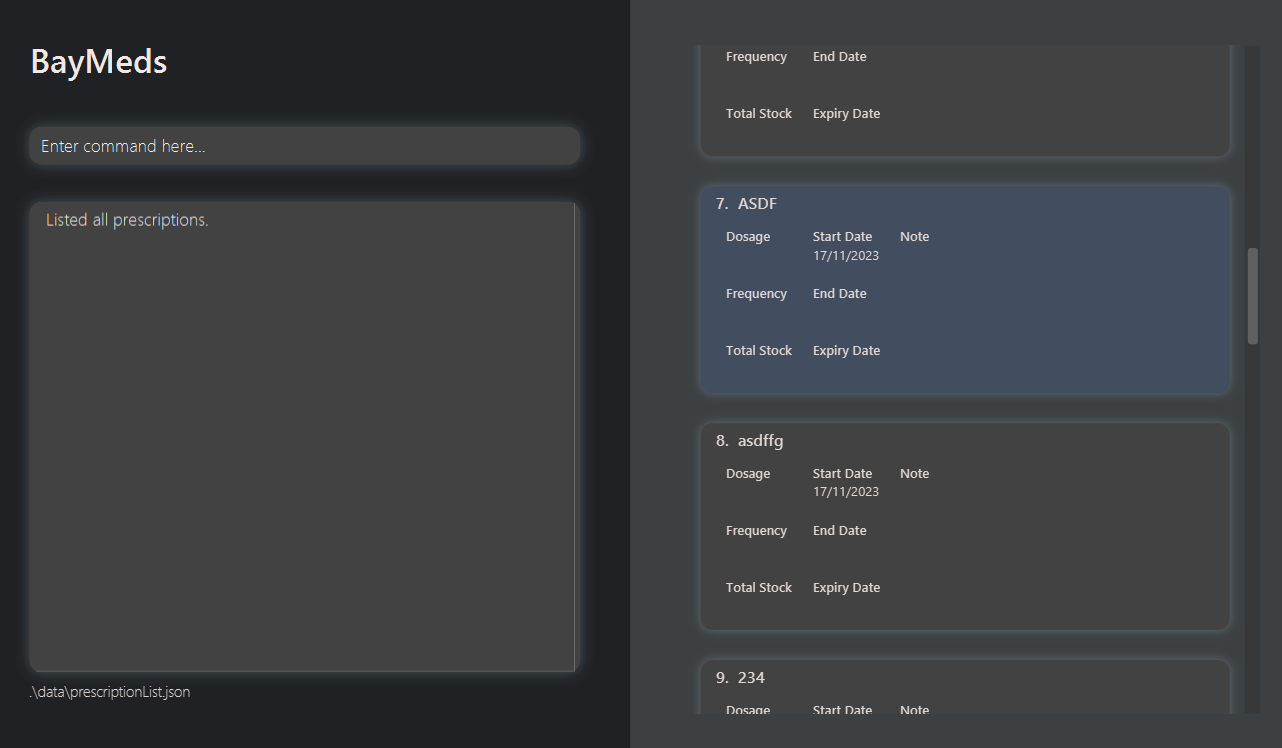Click the asdffg card's Start Date 17/11/2023
1282x748 pixels.
(x=846, y=493)
